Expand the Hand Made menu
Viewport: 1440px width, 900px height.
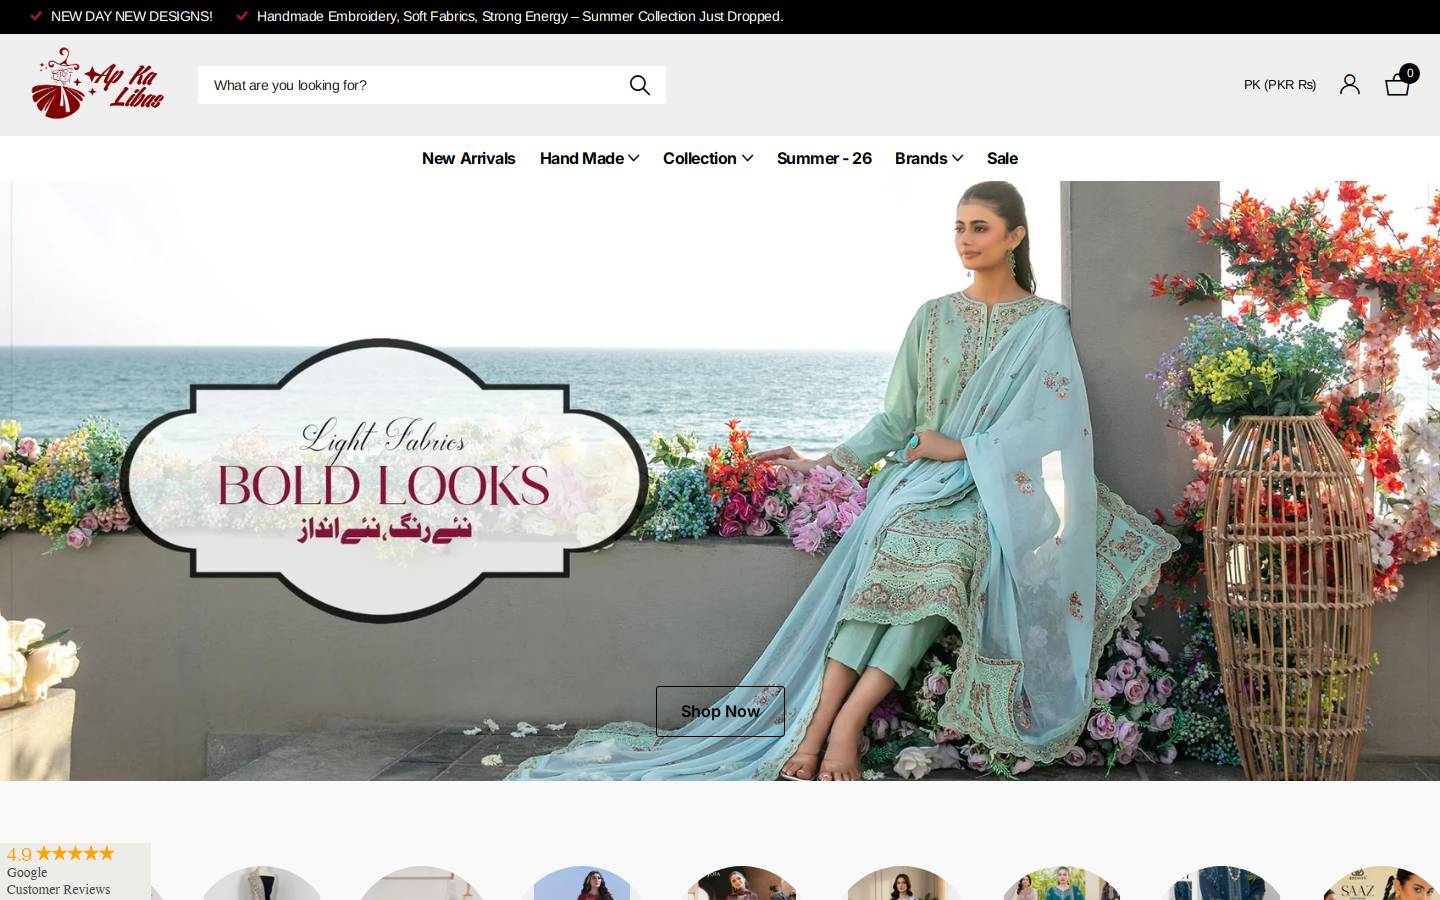[589, 158]
